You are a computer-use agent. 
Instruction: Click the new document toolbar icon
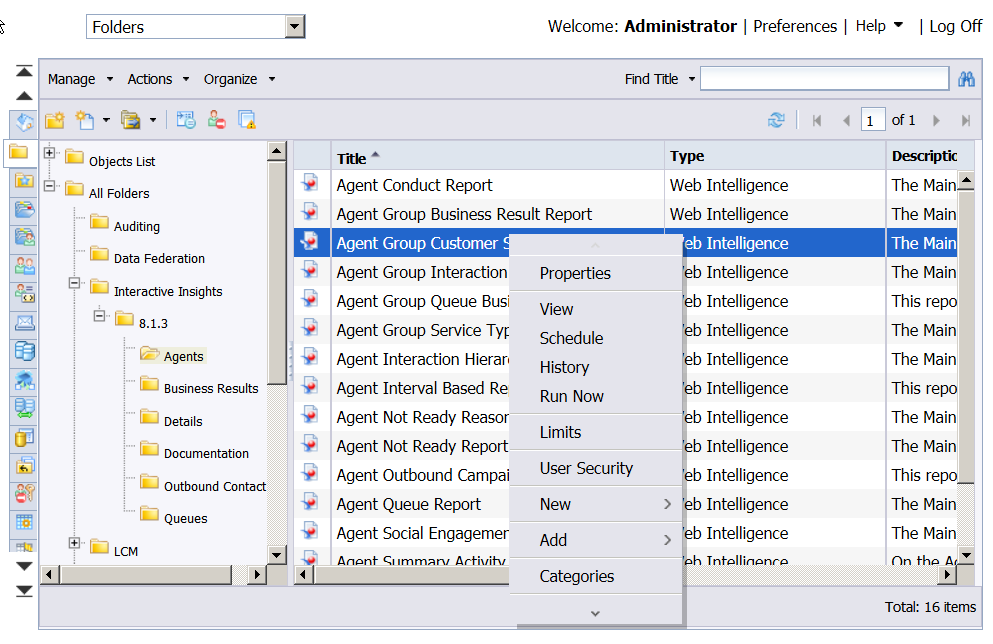point(84,120)
